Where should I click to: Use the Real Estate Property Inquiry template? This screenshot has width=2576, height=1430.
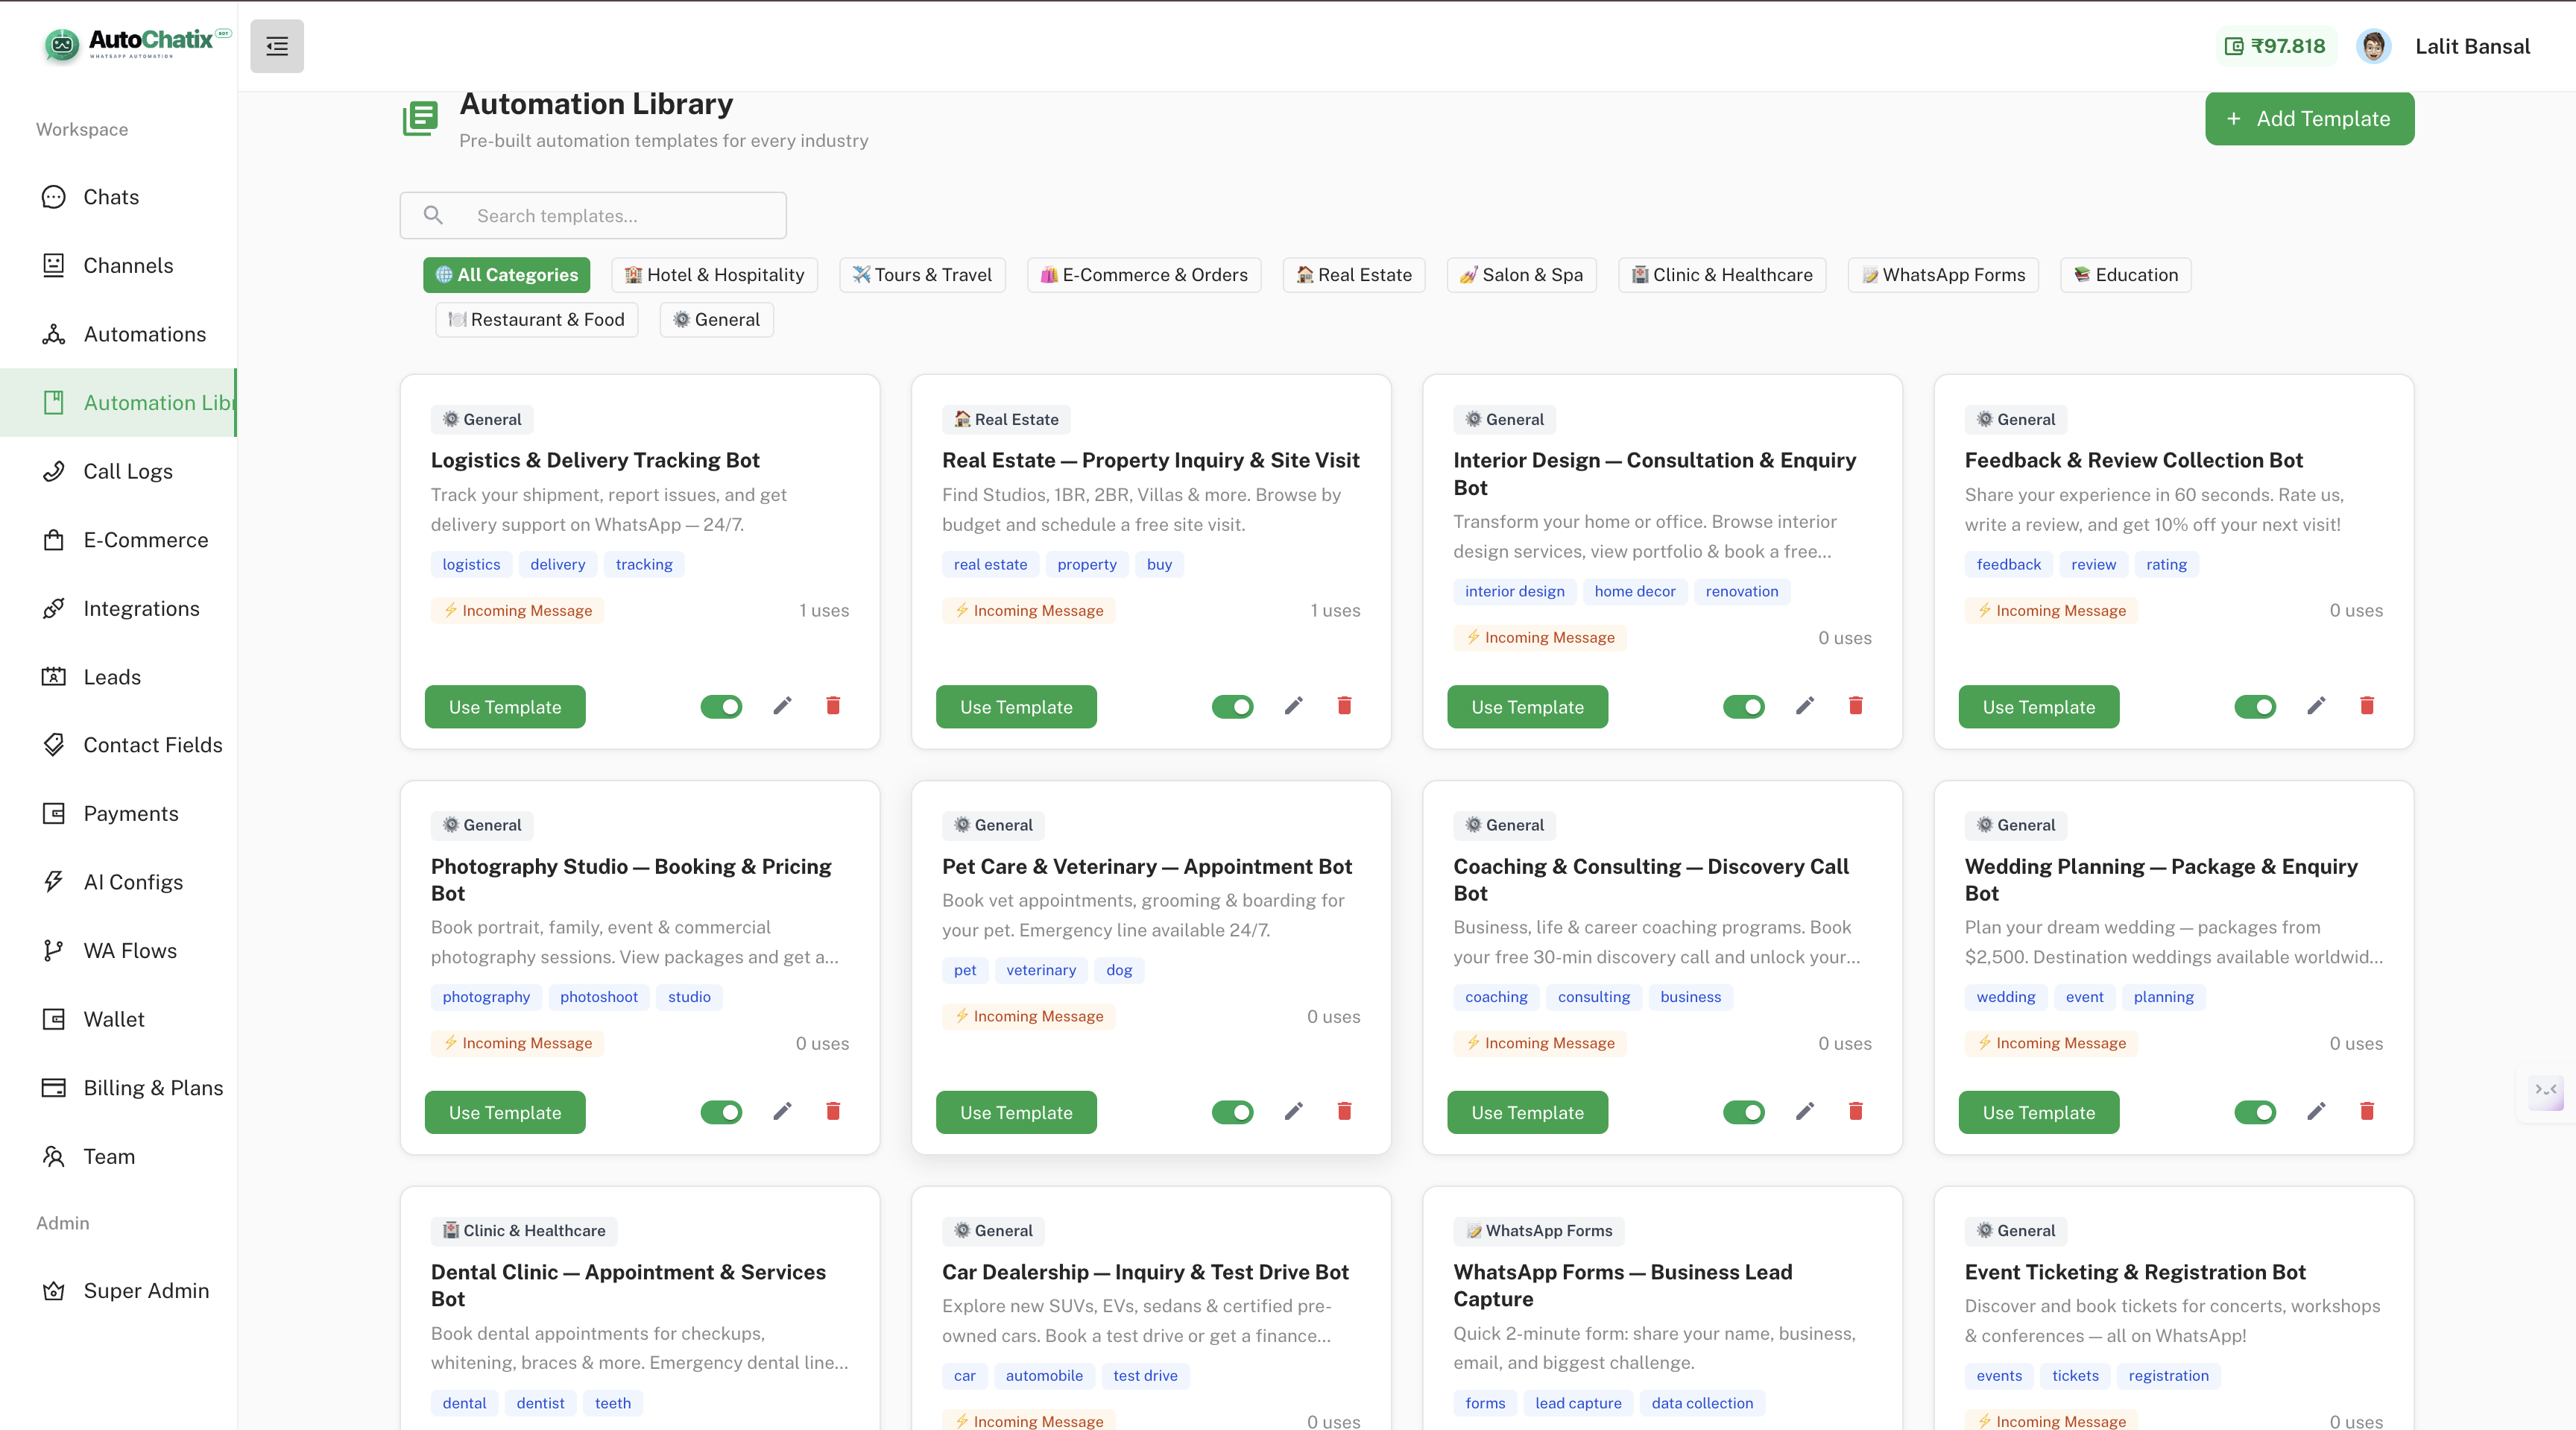point(1016,707)
